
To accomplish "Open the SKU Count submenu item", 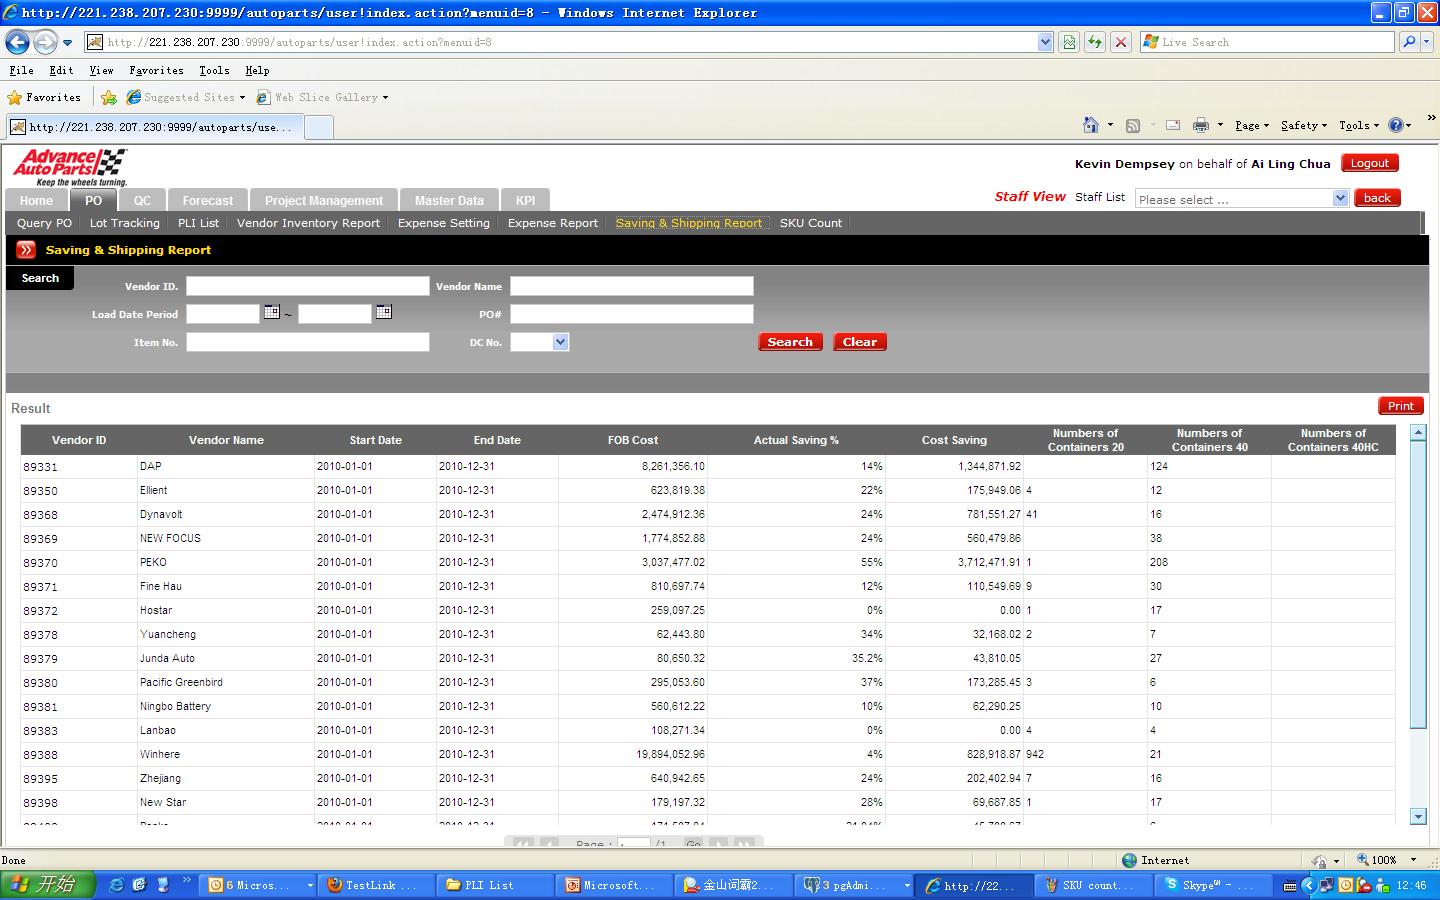I will pyautogui.click(x=810, y=223).
